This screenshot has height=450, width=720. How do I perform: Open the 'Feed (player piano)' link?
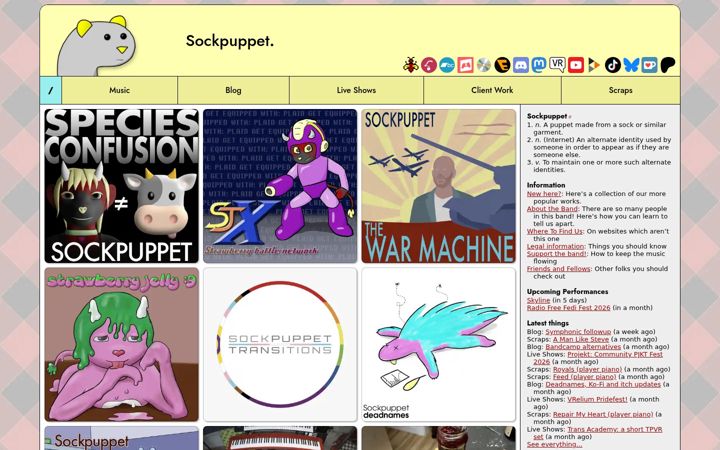point(585,377)
